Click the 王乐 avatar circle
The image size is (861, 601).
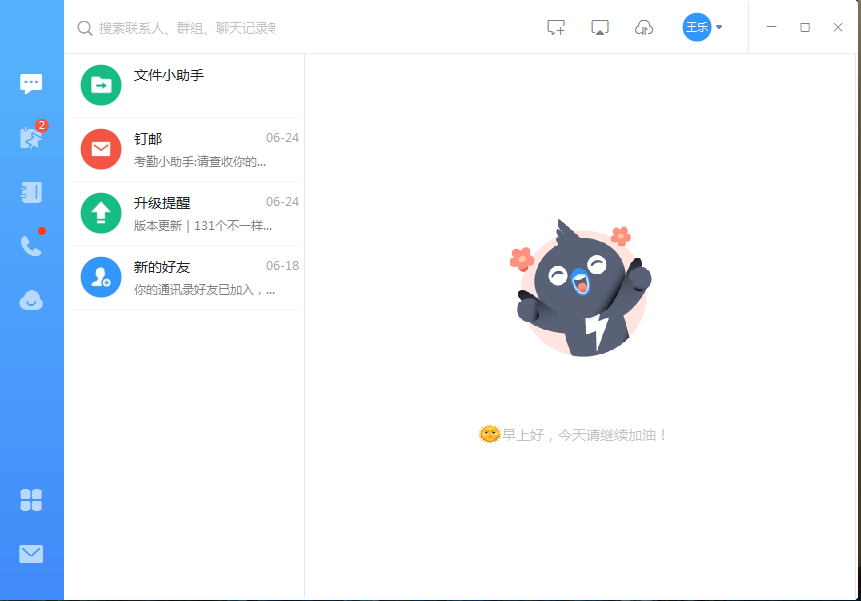(x=697, y=27)
